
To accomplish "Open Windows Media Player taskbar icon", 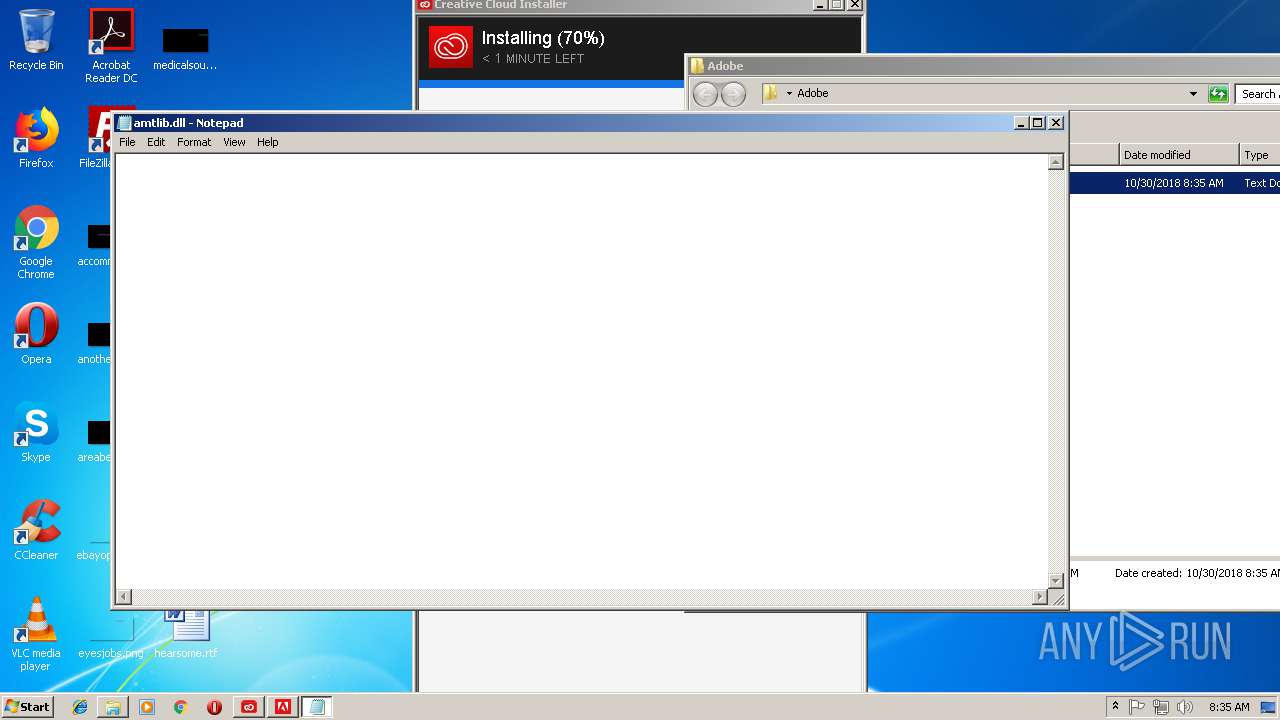I will point(147,707).
